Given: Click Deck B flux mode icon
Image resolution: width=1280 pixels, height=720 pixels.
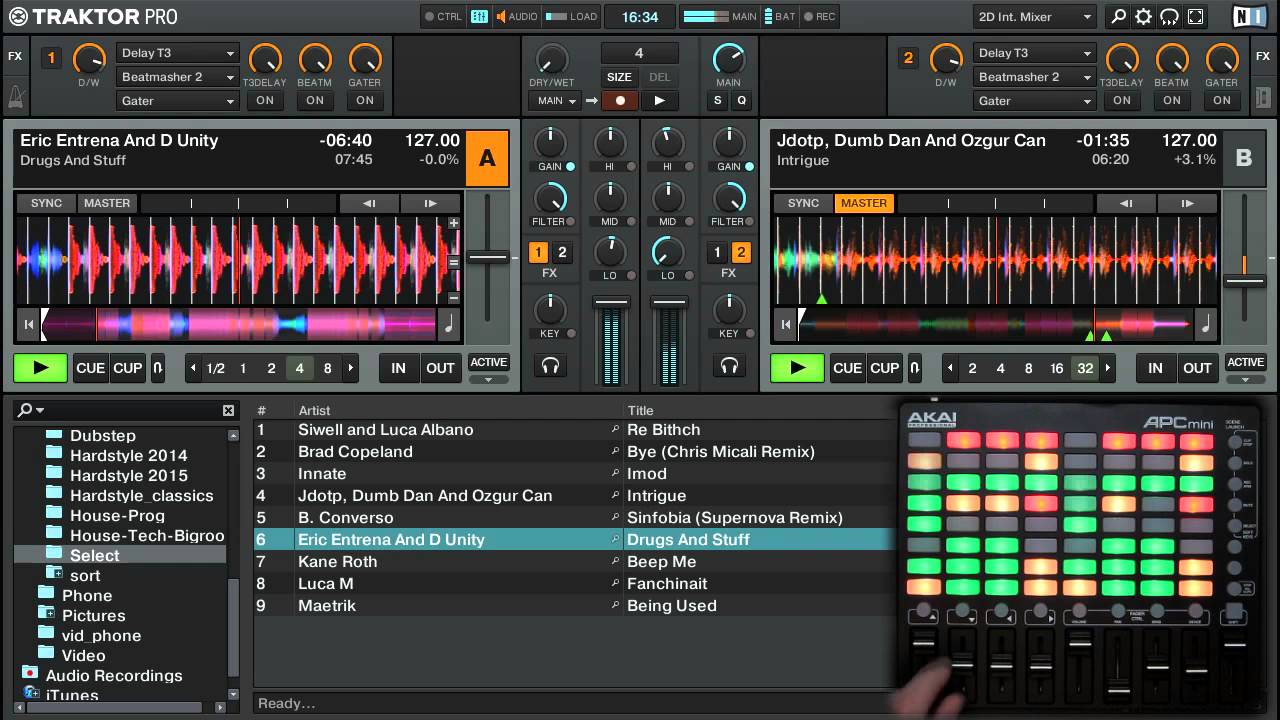Looking at the screenshot, I should pos(914,368).
